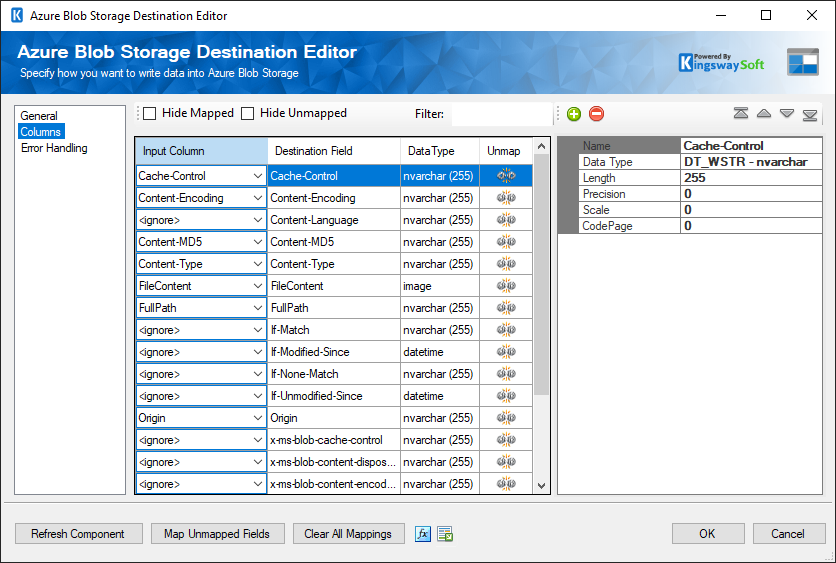This screenshot has height=563, width=836.
Task: Unmap the Origin field
Action: [x=506, y=417]
